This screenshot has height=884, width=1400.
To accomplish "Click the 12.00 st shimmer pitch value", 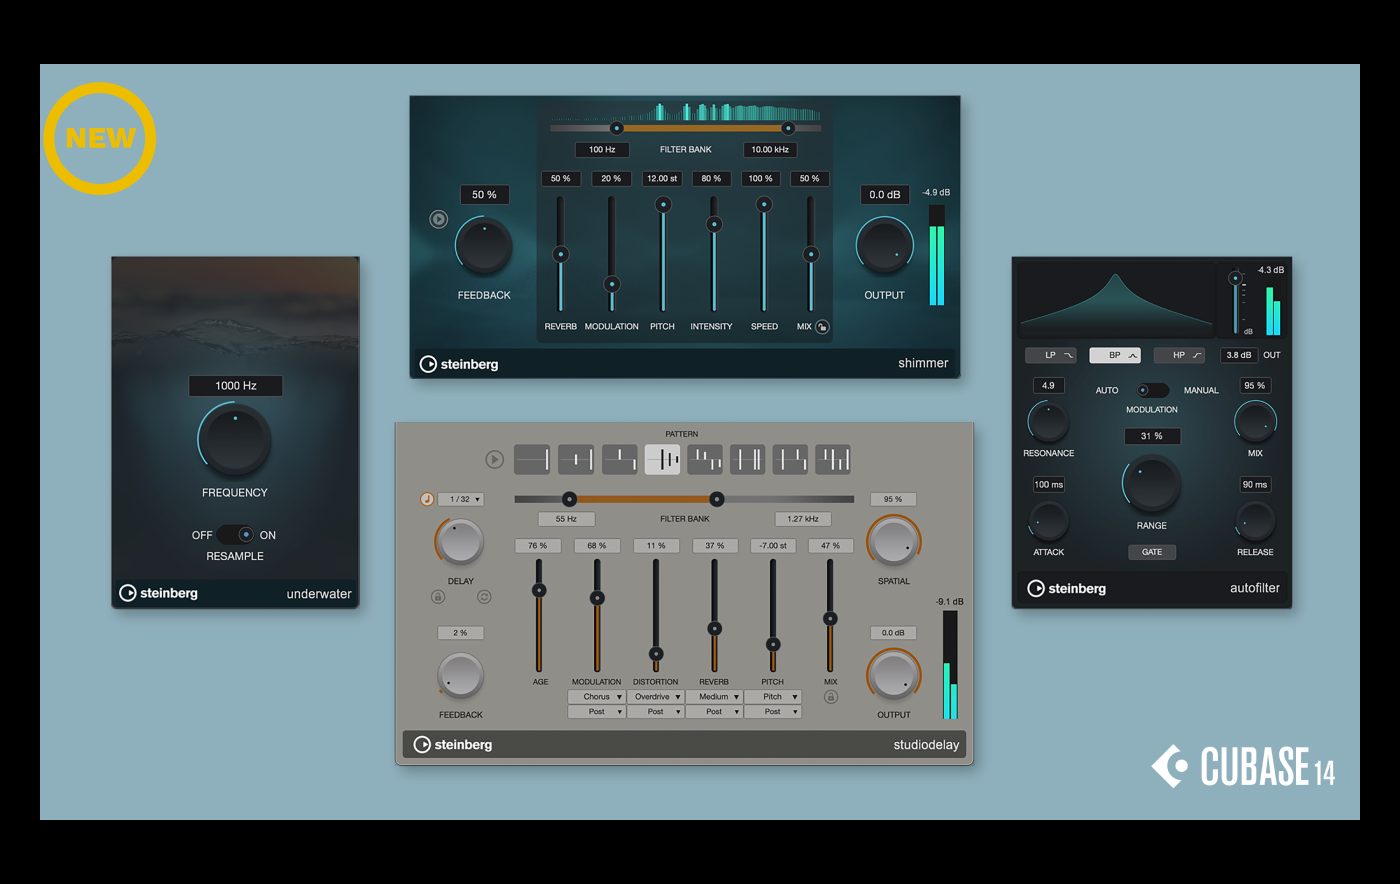I will tap(662, 179).
